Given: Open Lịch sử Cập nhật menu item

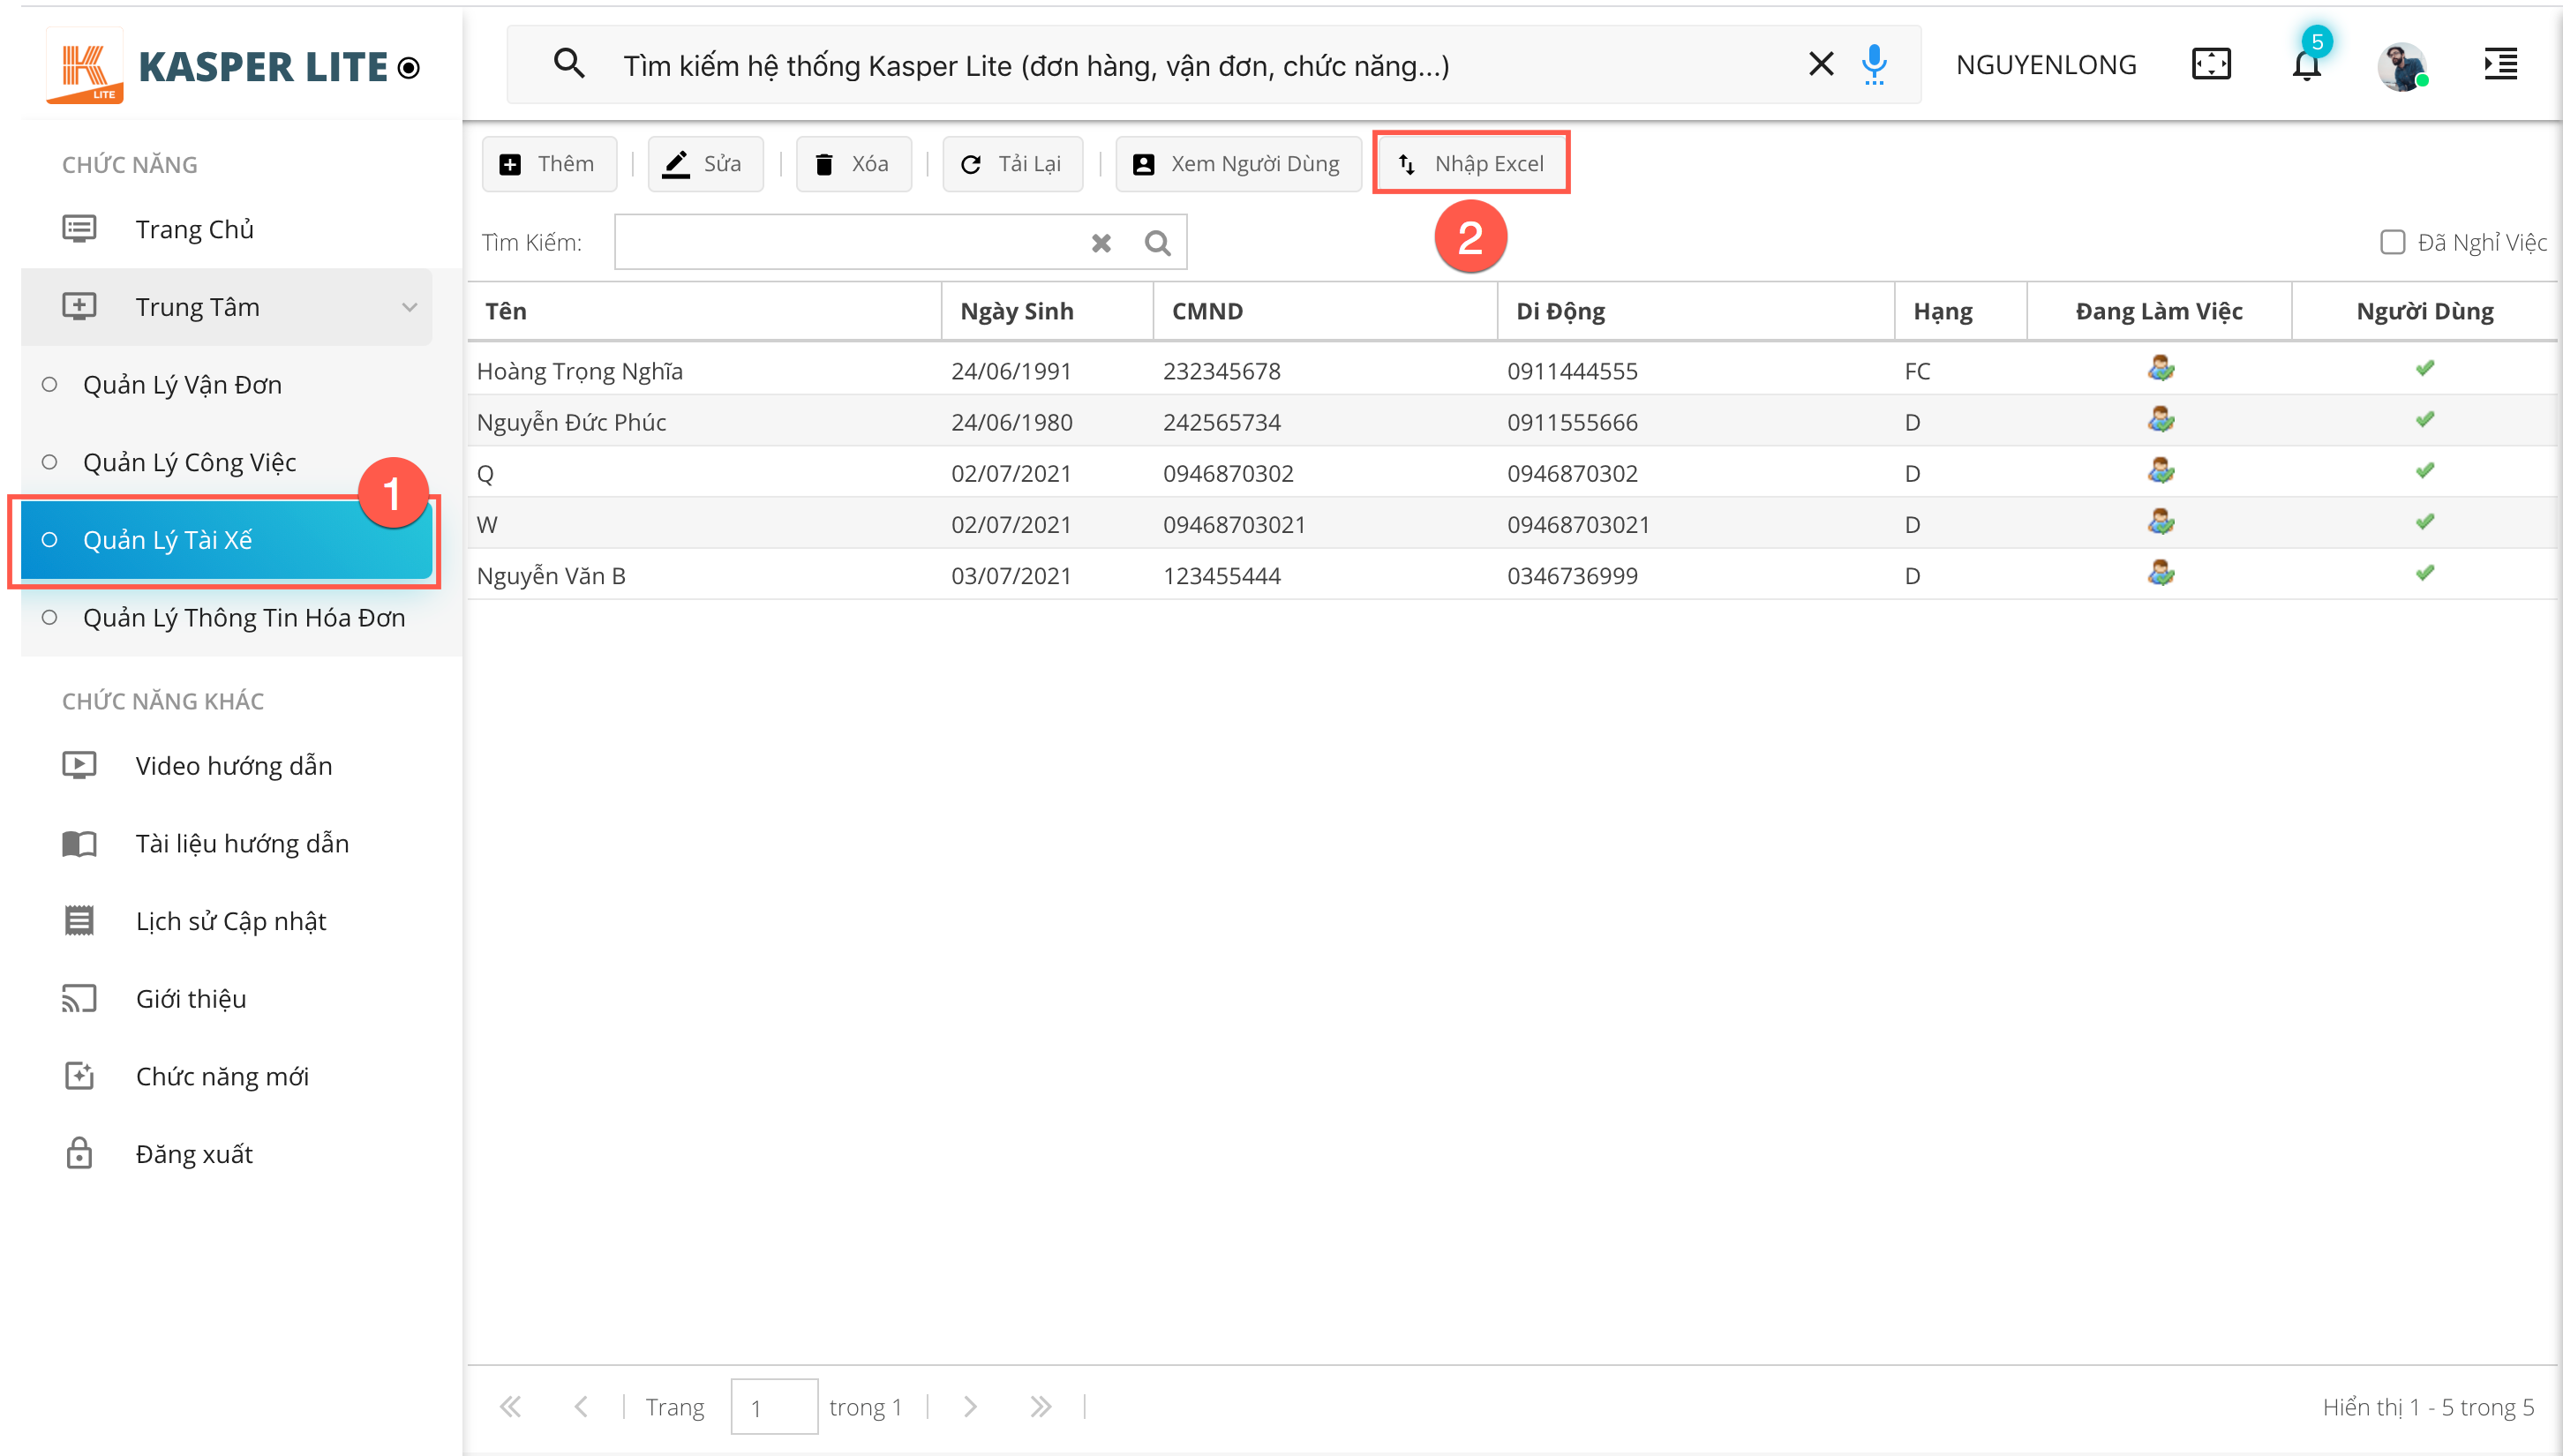Looking at the screenshot, I should 231,921.
